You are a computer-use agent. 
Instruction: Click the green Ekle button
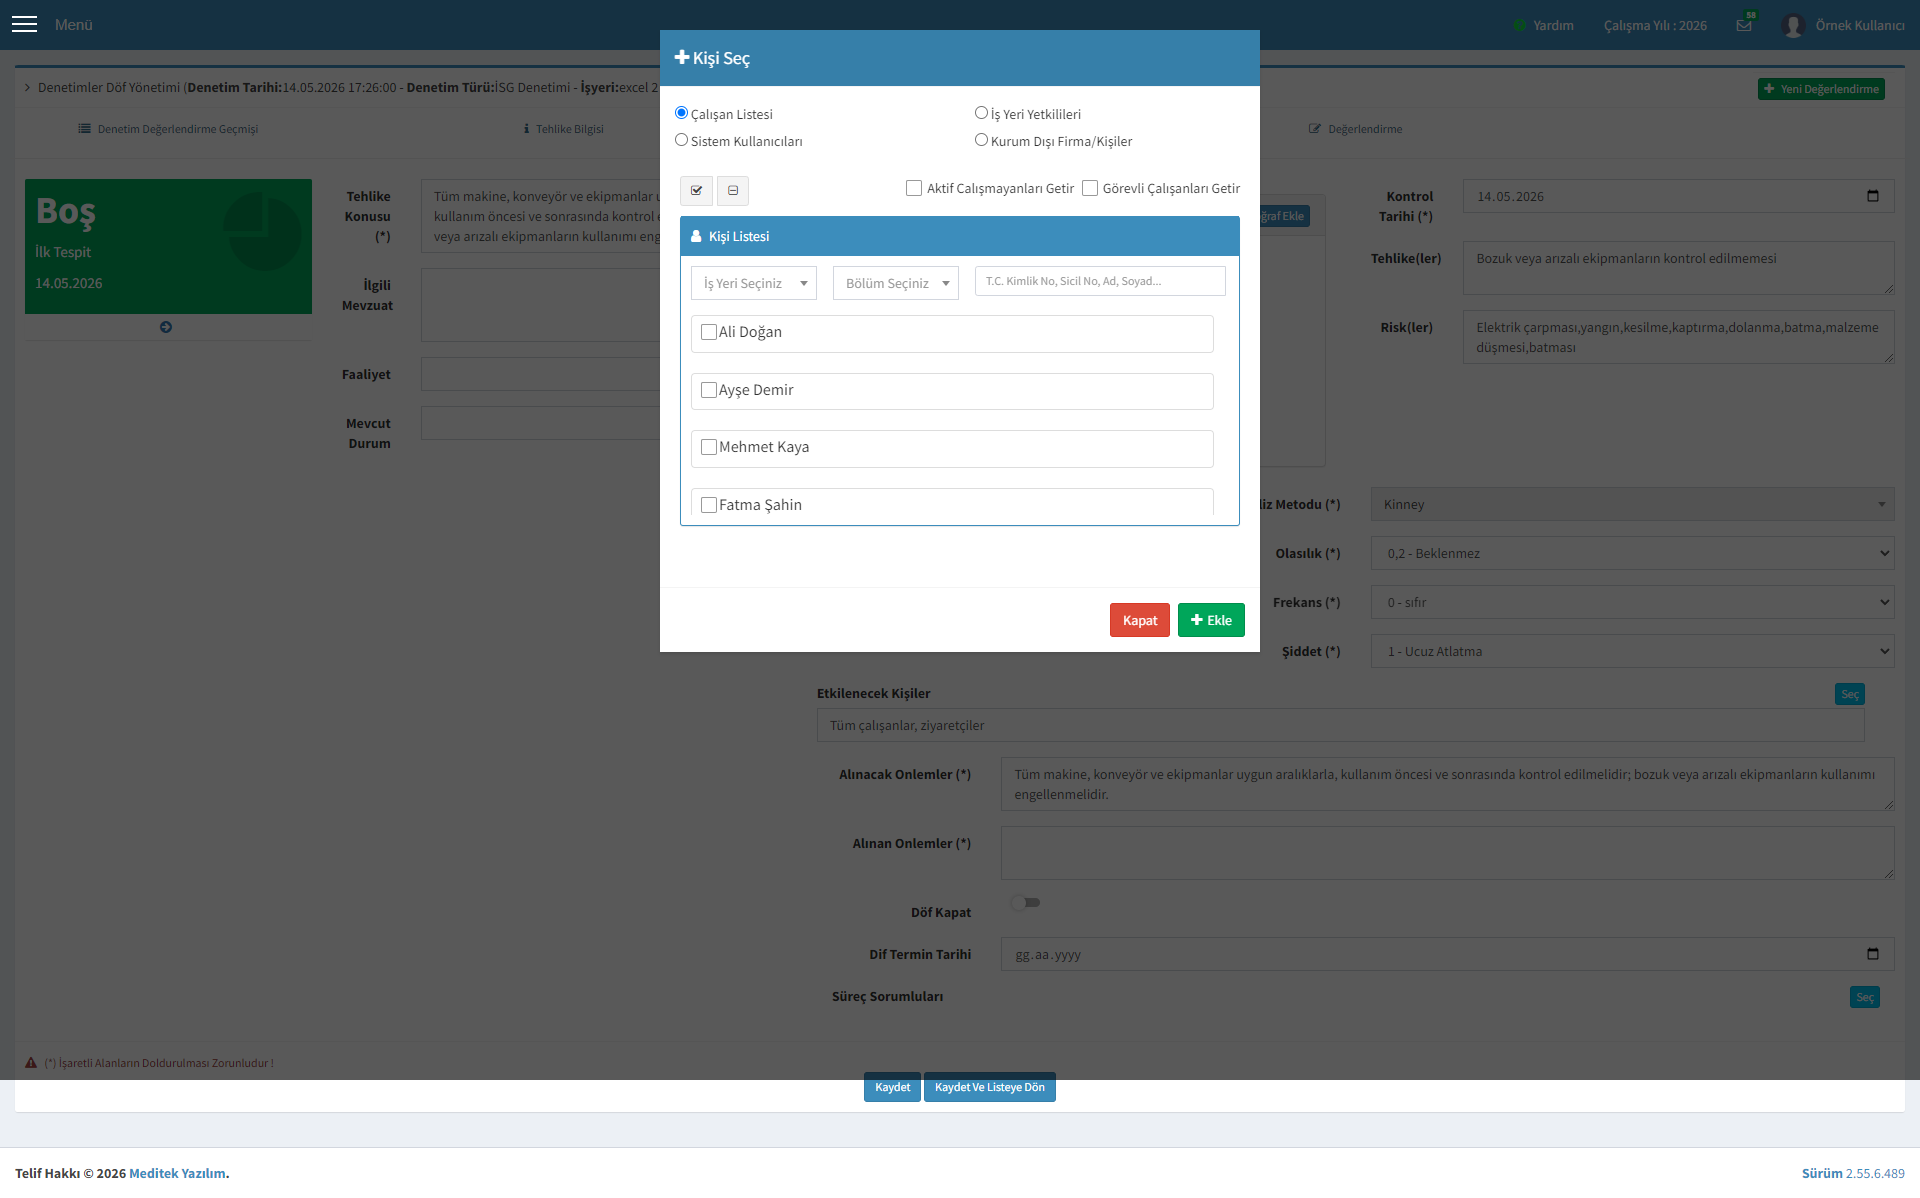click(x=1211, y=620)
